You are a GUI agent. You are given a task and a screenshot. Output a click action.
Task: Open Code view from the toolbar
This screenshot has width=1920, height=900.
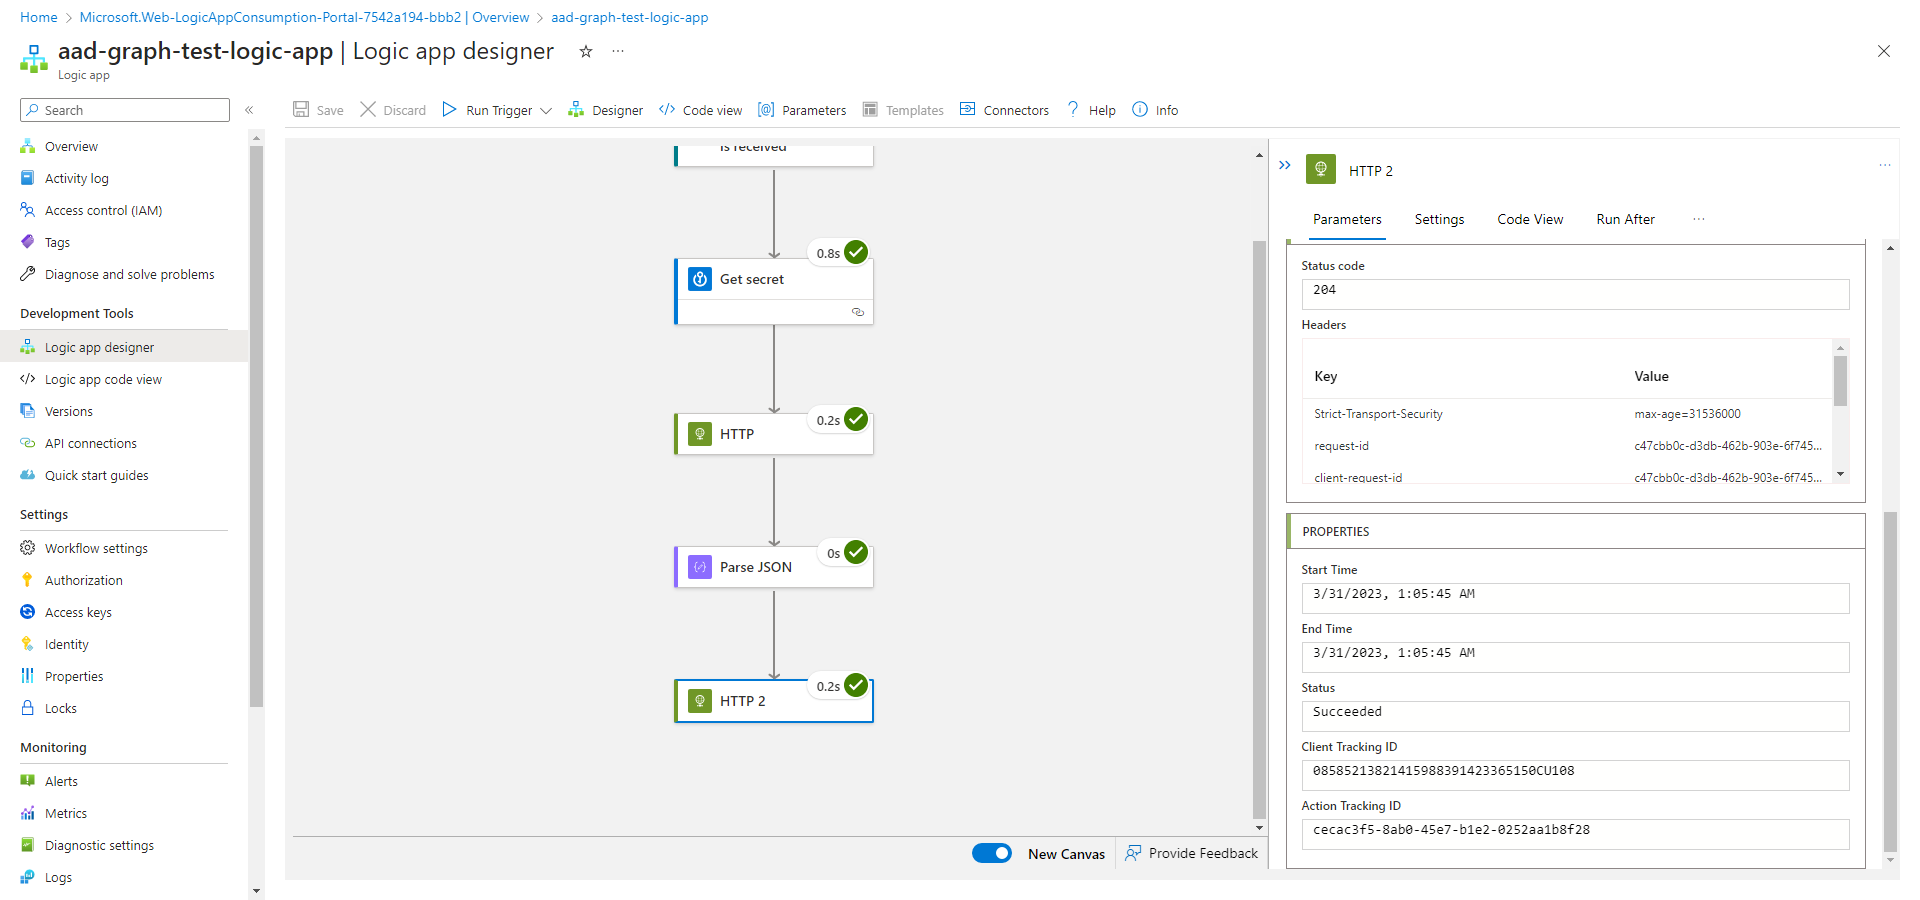tap(700, 110)
